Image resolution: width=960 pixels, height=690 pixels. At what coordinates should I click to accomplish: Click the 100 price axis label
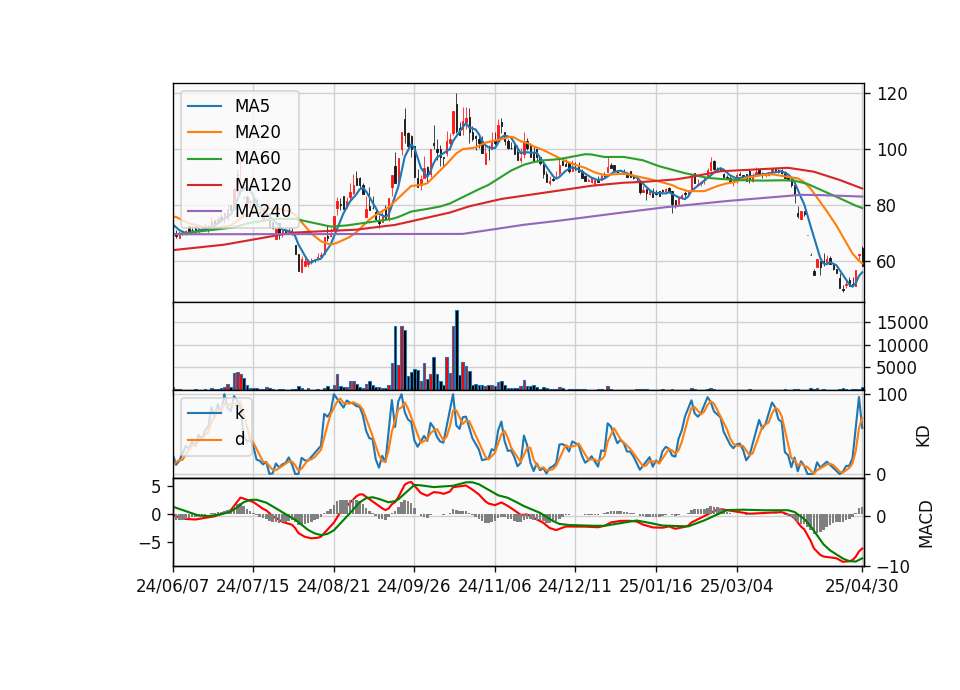point(892,150)
